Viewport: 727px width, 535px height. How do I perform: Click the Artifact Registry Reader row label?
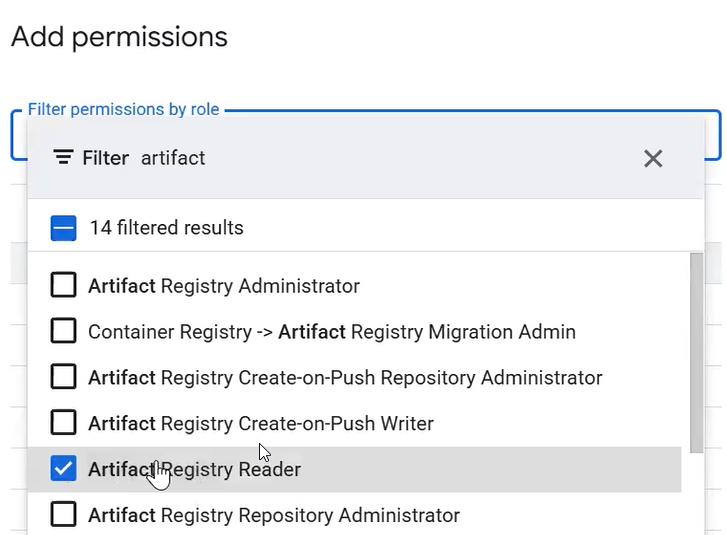tap(194, 469)
